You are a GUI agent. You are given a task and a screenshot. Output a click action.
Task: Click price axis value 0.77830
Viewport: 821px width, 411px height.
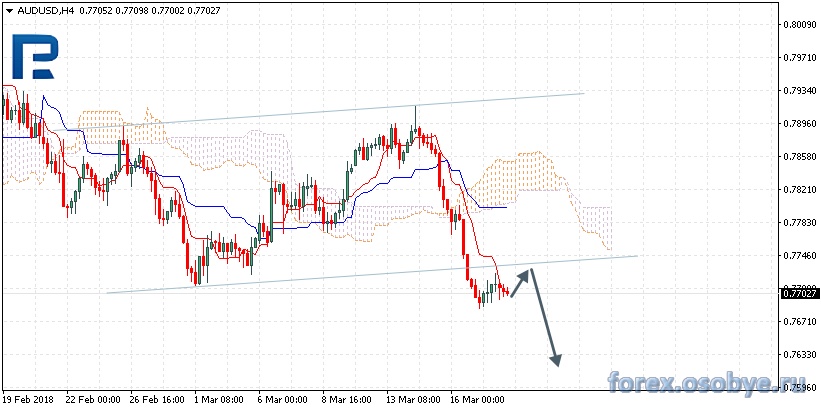(799, 223)
